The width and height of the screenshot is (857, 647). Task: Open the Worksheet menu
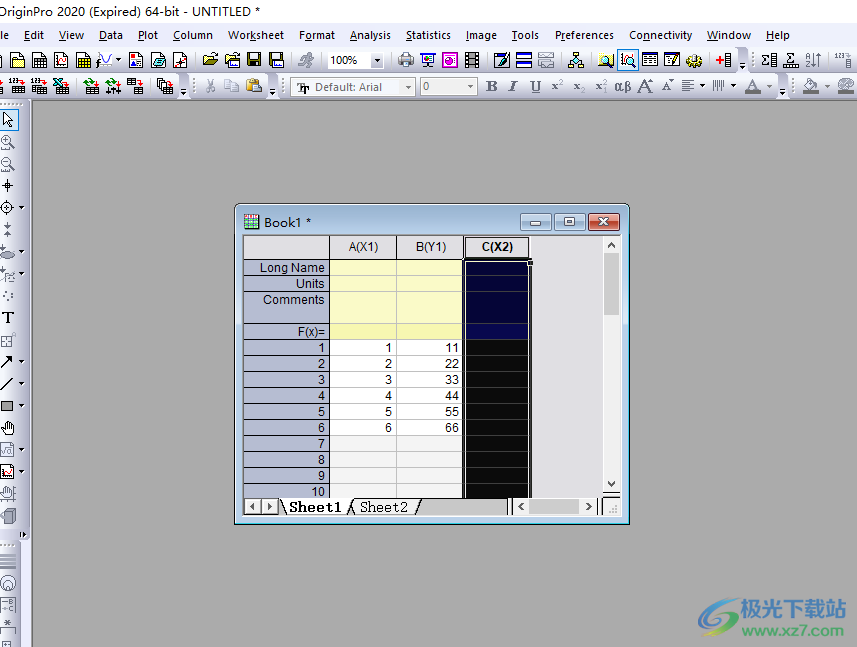[256, 36]
